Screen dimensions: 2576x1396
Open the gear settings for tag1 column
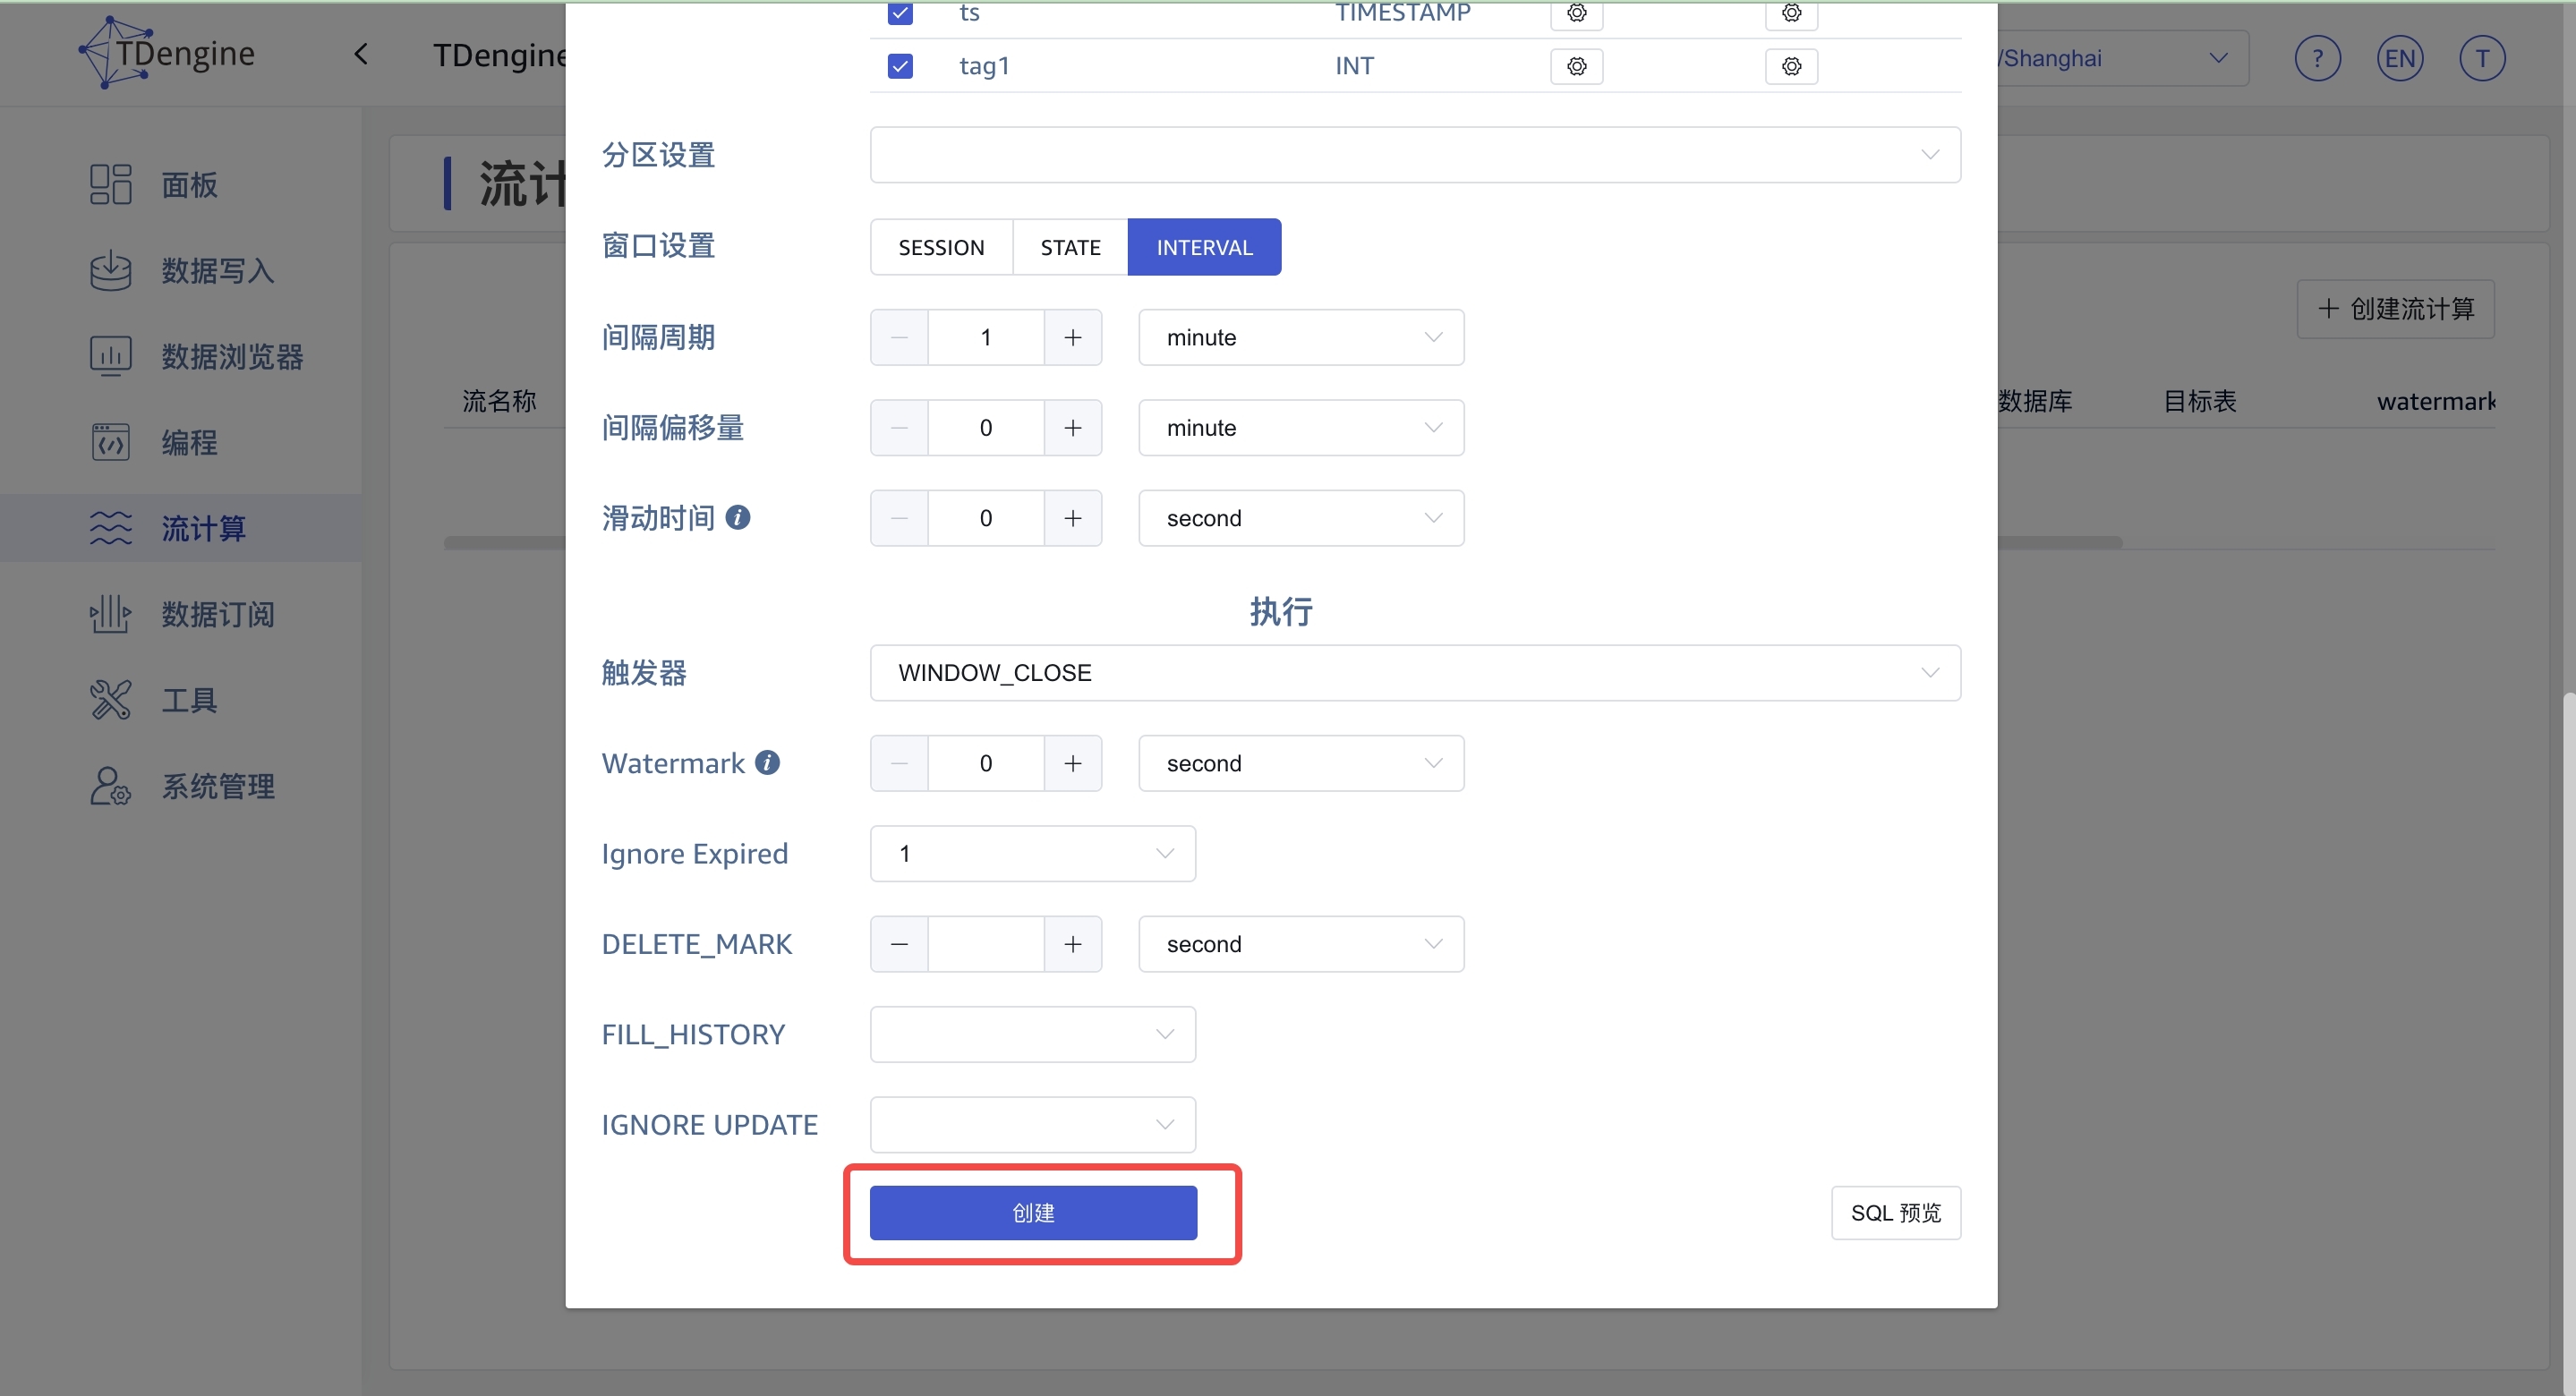point(1576,66)
